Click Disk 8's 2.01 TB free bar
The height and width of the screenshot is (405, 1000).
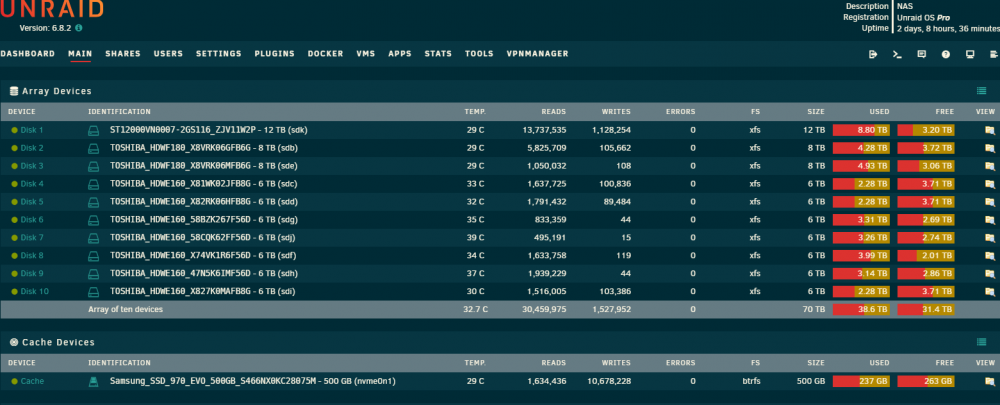point(926,256)
